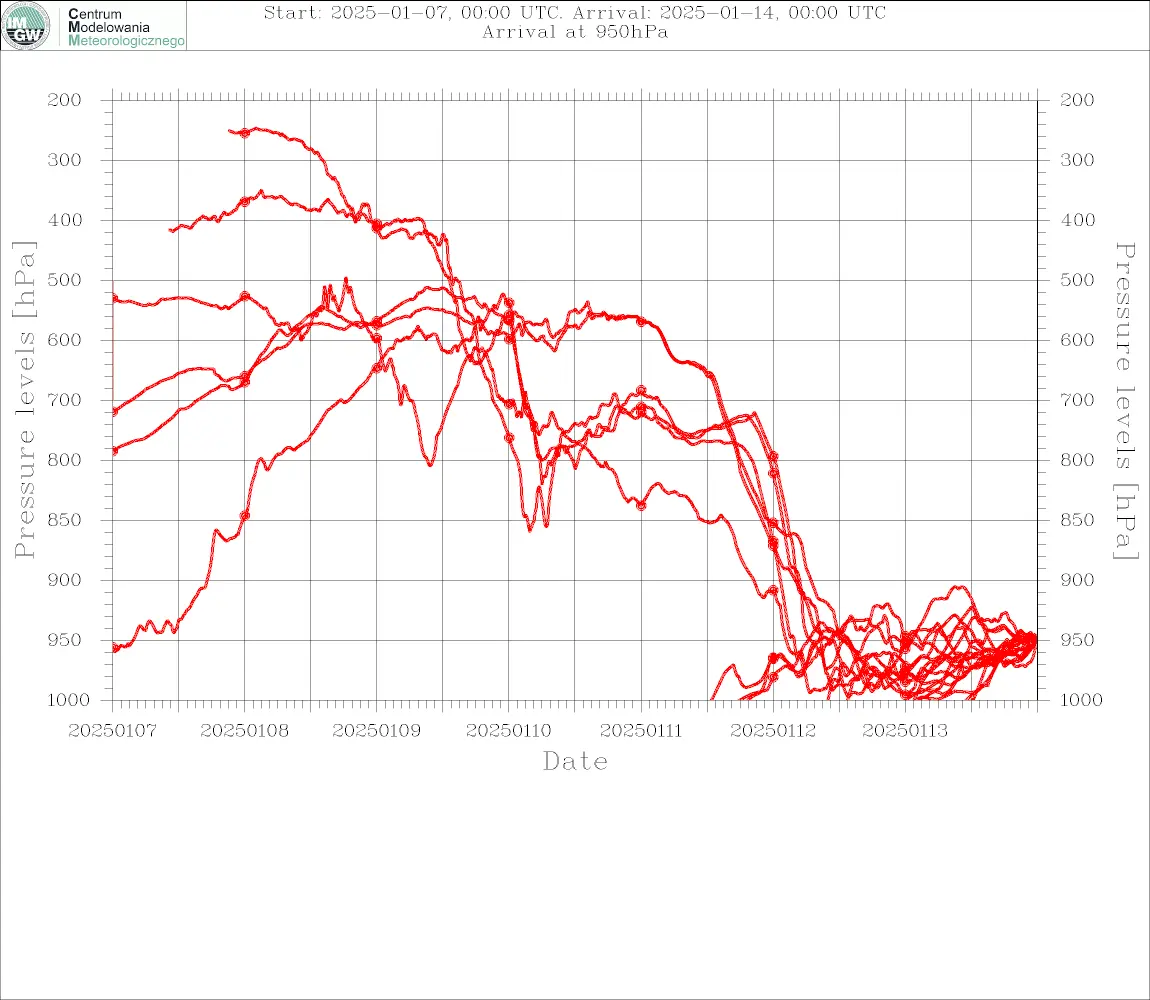Click the right y-axis label 200
This screenshot has height=1000, width=1150.
tap(1077, 100)
